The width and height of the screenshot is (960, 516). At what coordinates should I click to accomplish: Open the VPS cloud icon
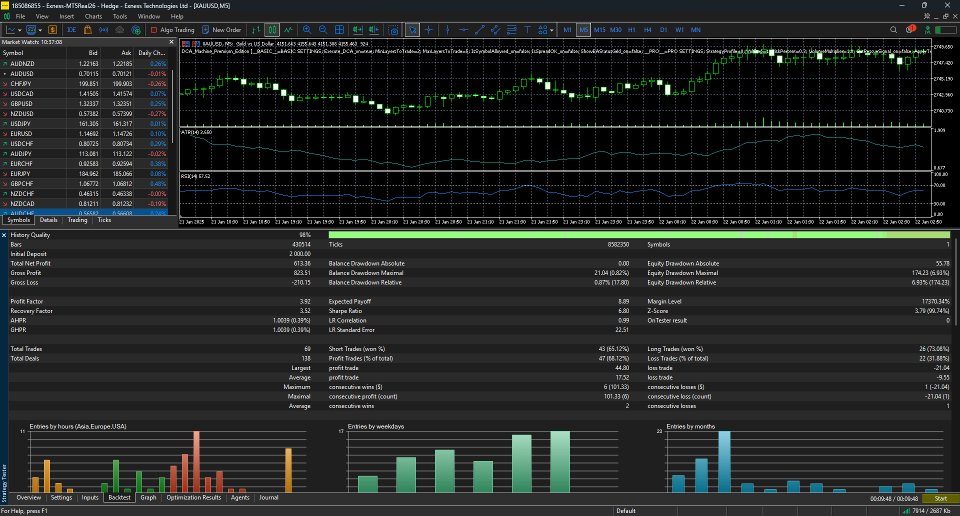click(x=119, y=29)
